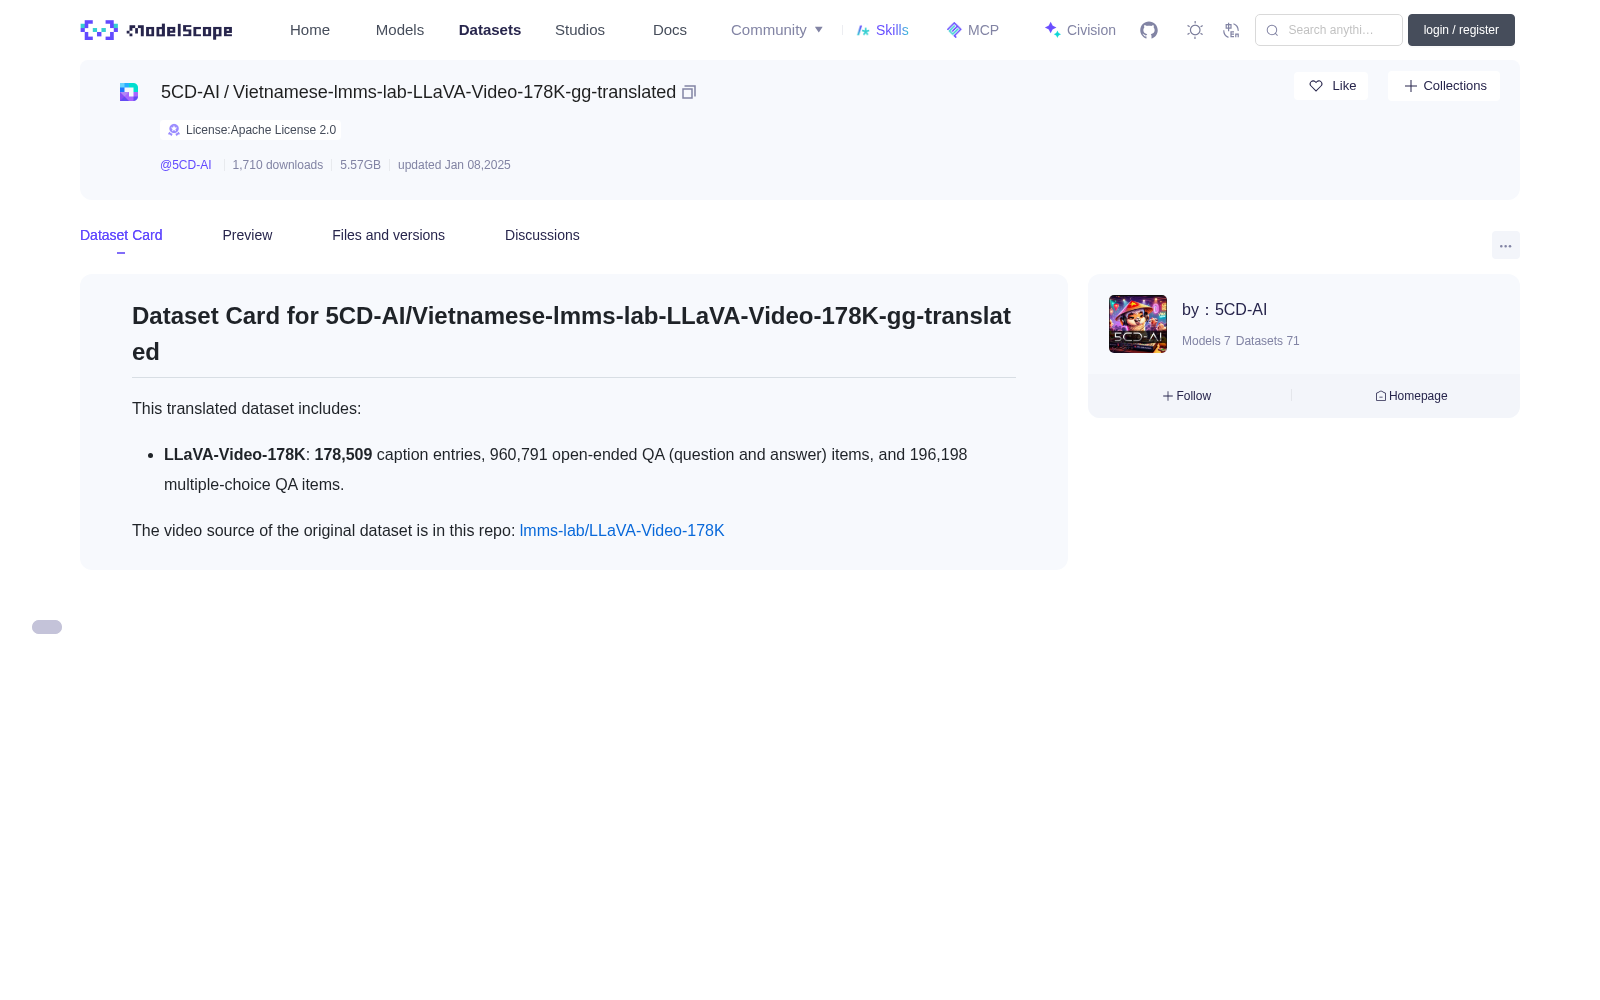This screenshot has height=1000, width=1600.
Task: Open the Models navigation item
Action: 400,30
